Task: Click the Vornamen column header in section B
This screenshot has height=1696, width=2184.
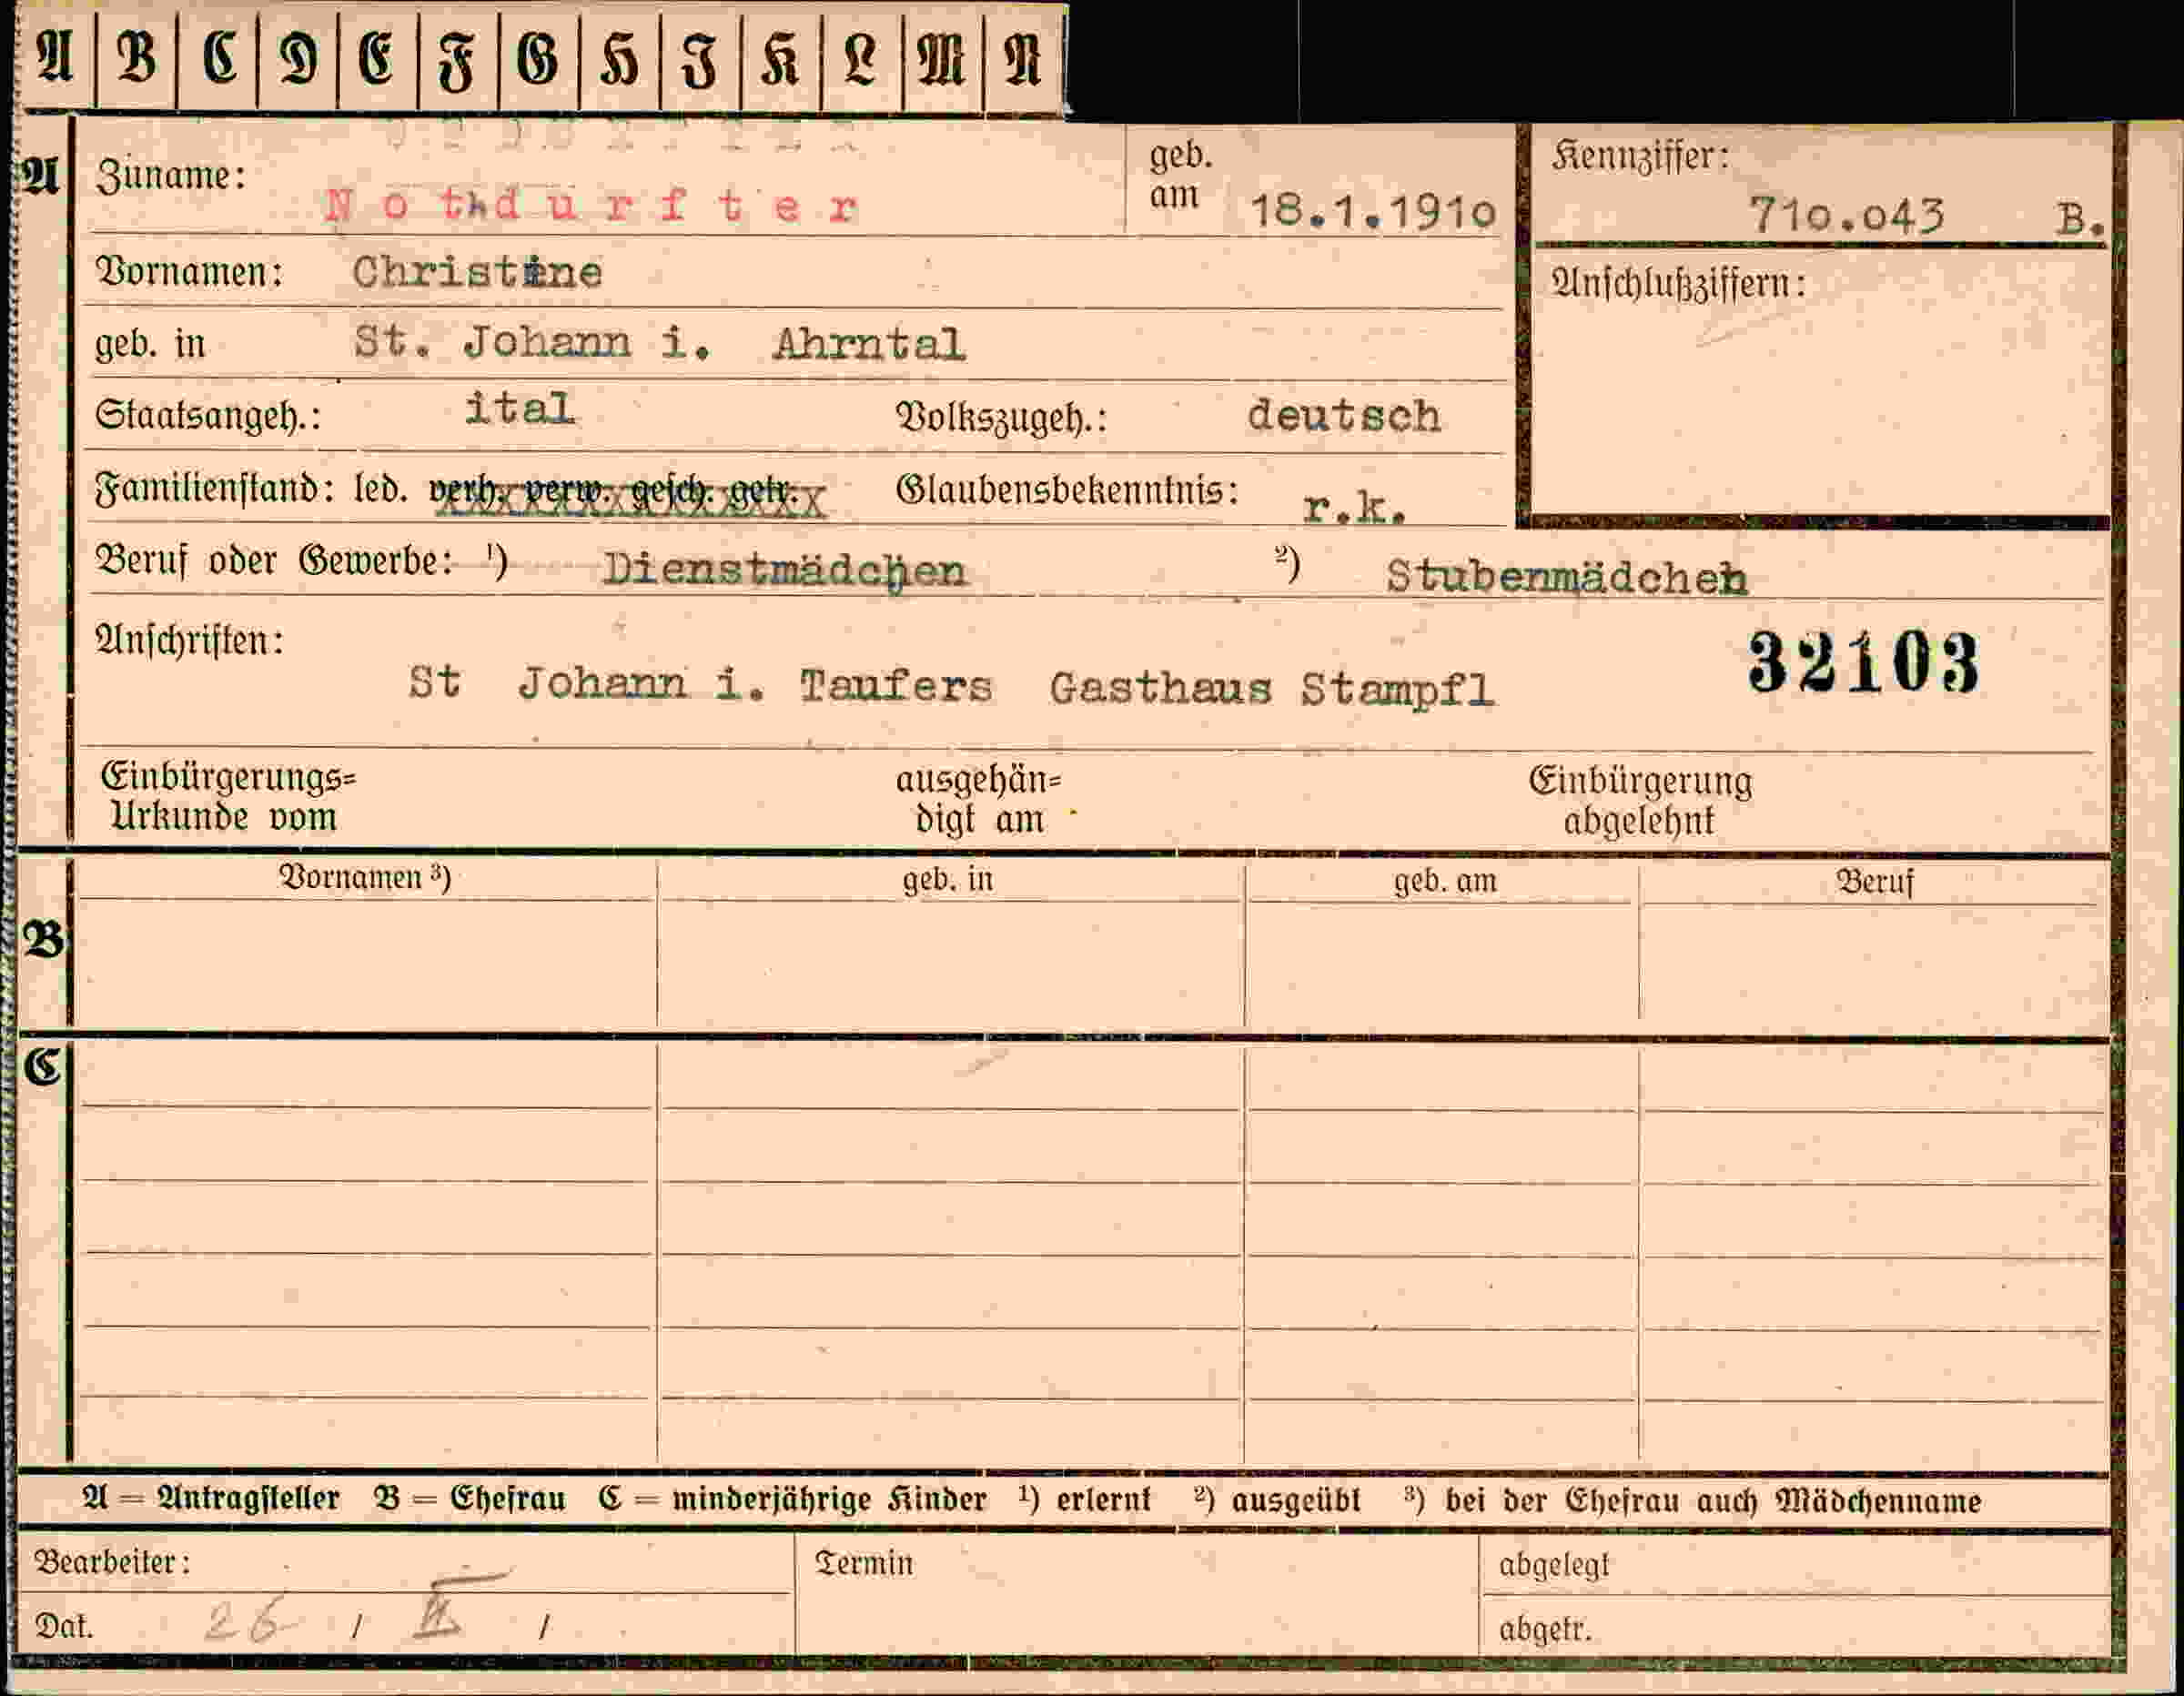Action: click(x=364, y=877)
